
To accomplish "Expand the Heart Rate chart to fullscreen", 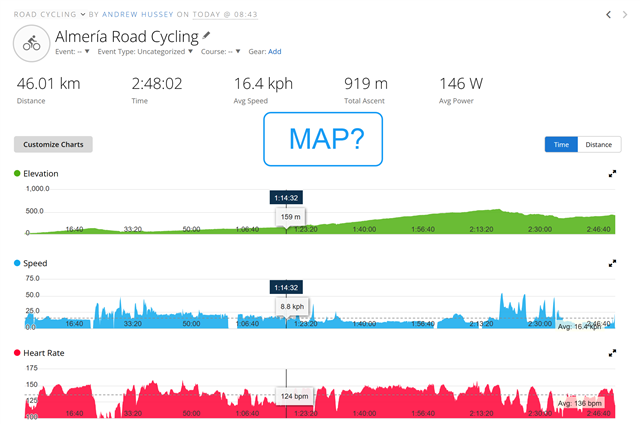I will pos(612,354).
